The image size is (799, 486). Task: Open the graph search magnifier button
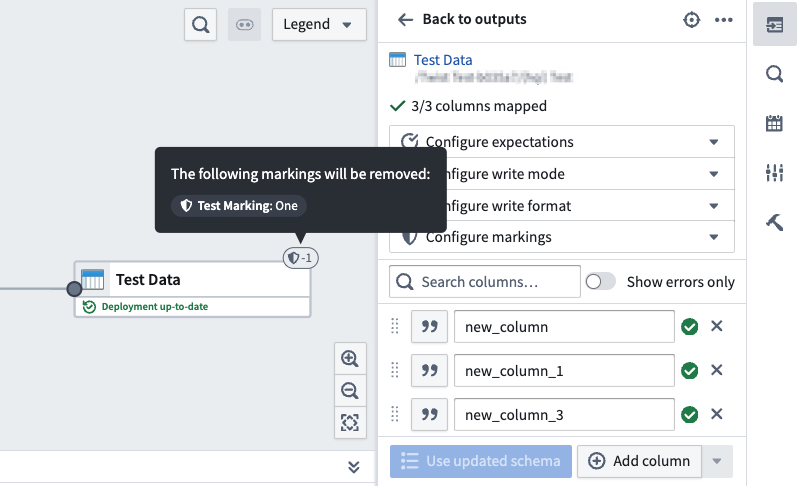(x=200, y=24)
